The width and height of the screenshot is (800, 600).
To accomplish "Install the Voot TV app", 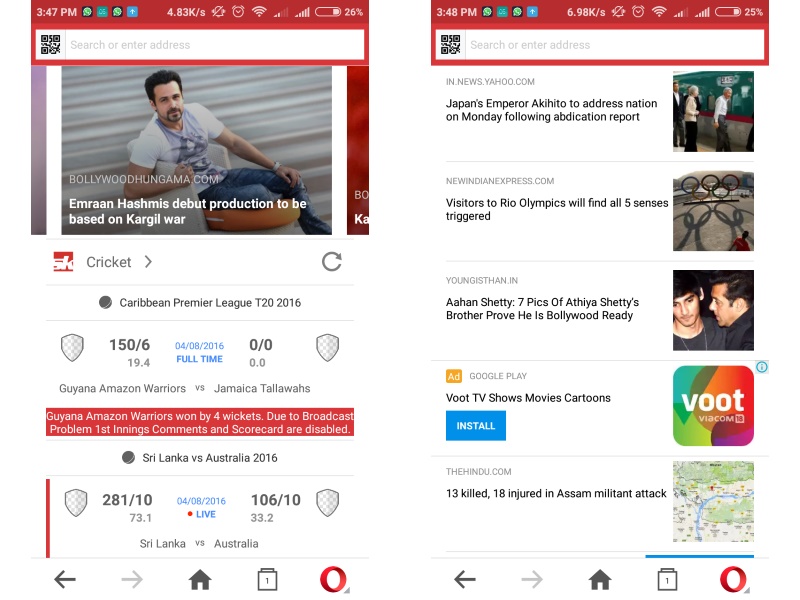I will click(x=476, y=426).
